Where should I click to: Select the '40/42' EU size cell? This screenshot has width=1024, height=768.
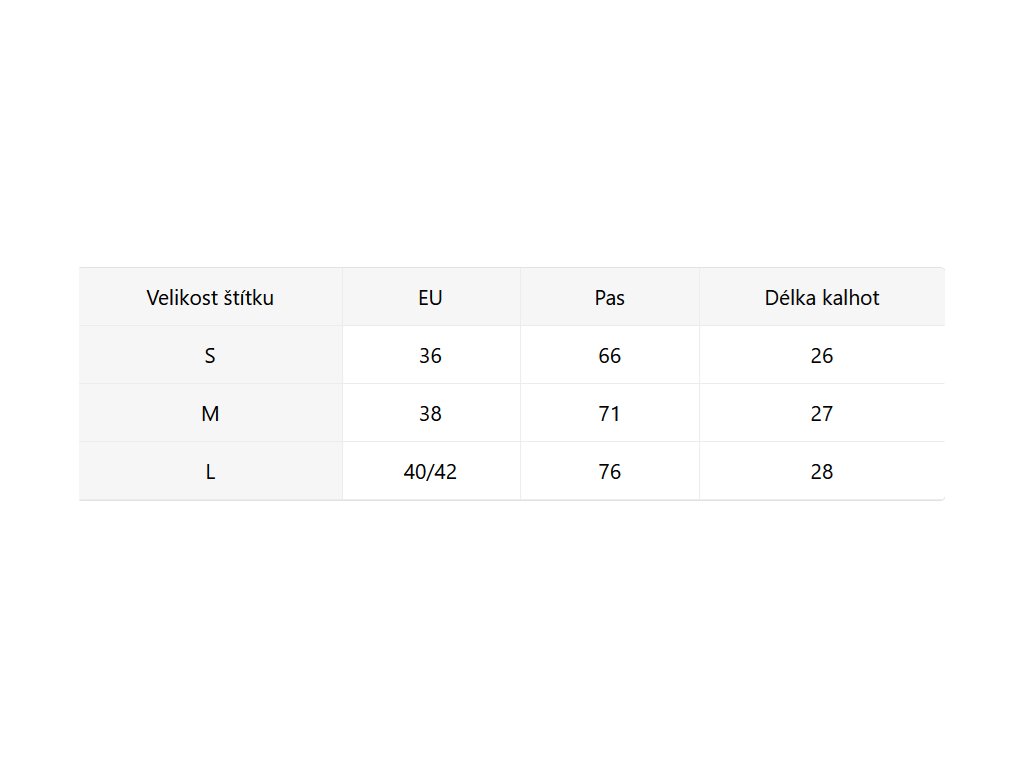pos(430,471)
